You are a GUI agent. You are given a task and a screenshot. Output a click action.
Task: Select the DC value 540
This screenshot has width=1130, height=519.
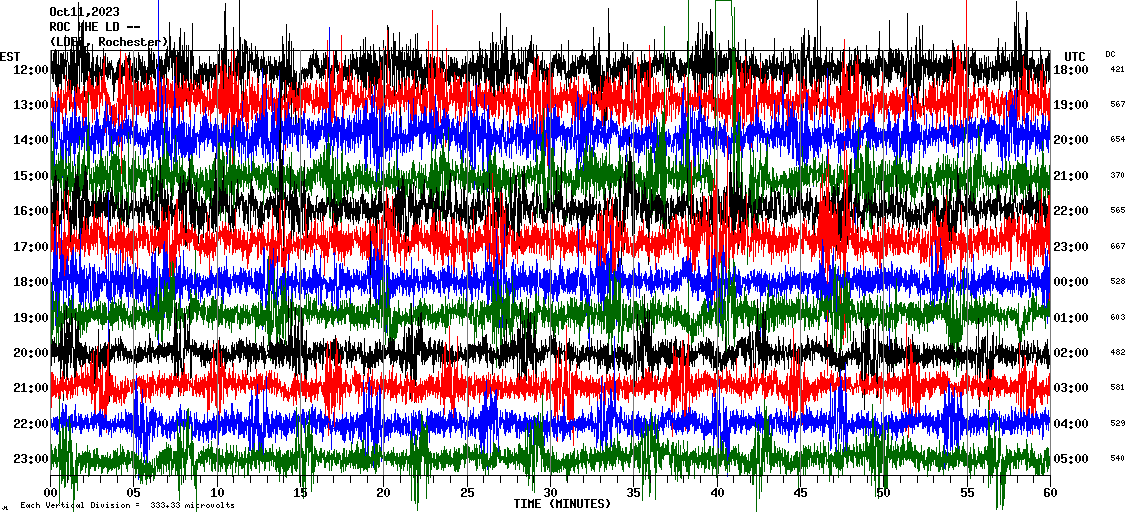click(x=1117, y=459)
